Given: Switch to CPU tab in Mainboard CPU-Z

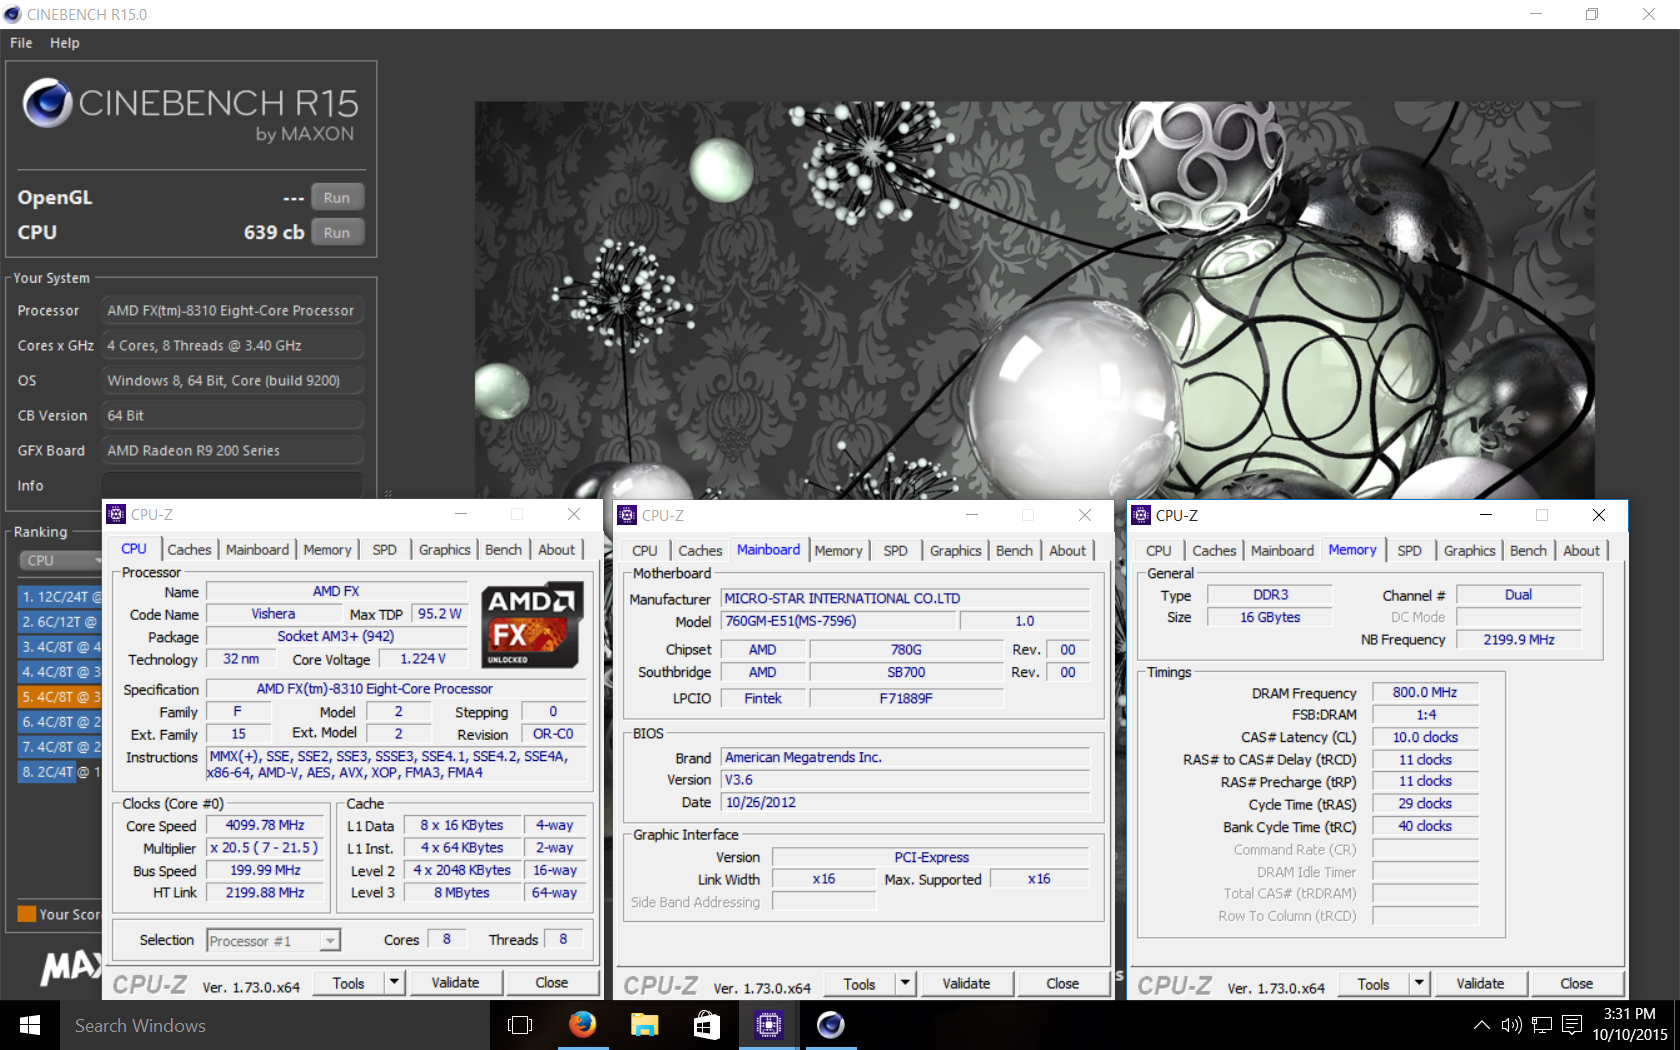Looking at the screenshot, I should pos(645,551).
